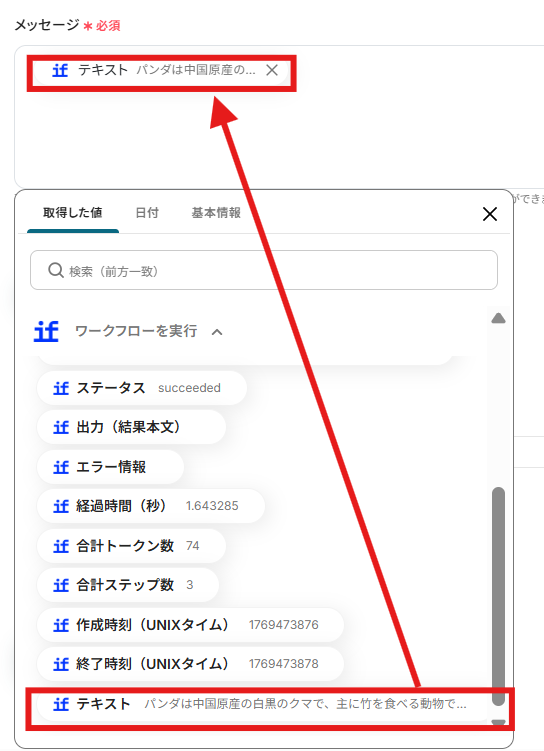Screen dimensions: 544x751
Task: Click the テキスト chip in the message field
Action: click(x=163, y=70)
